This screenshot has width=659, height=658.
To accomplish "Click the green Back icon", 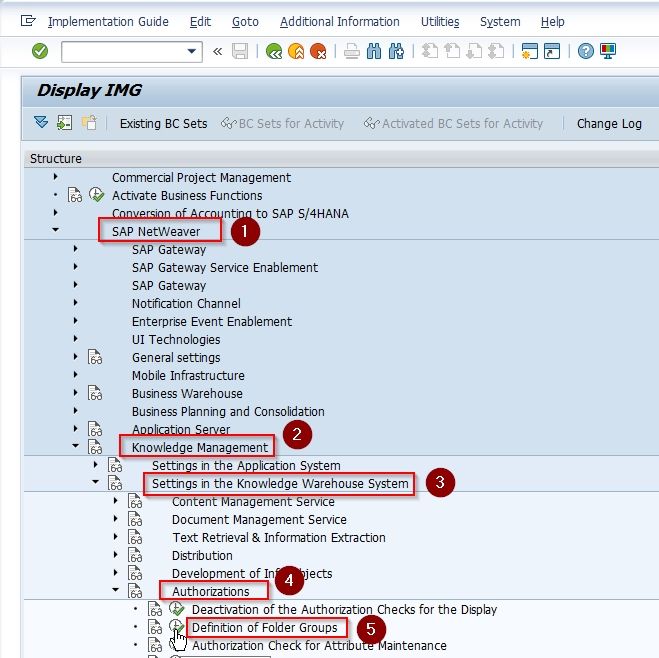I will click(274, 51).
